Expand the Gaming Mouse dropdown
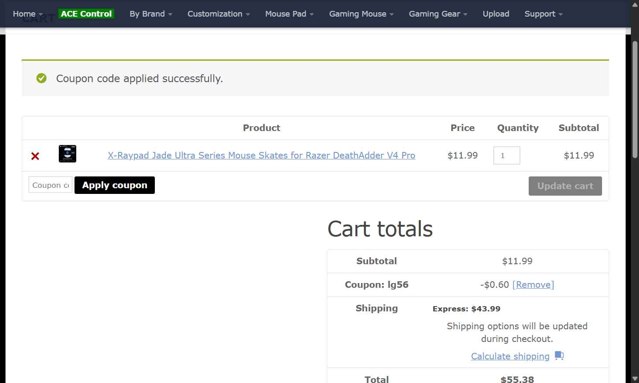This screenshot has height=383, width=639. click(x=361, y=14)
